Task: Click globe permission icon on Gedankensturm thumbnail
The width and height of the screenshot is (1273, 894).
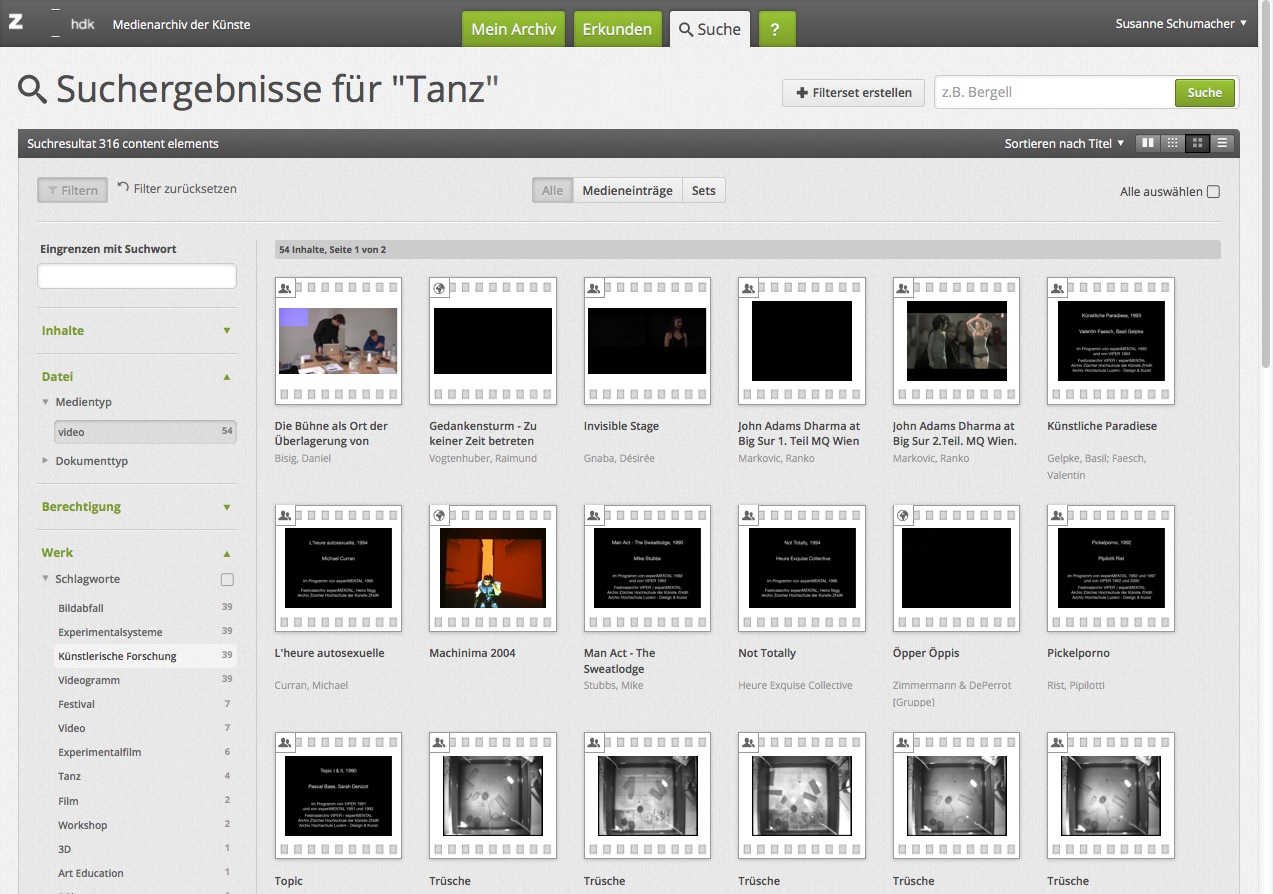Action: 438,288
